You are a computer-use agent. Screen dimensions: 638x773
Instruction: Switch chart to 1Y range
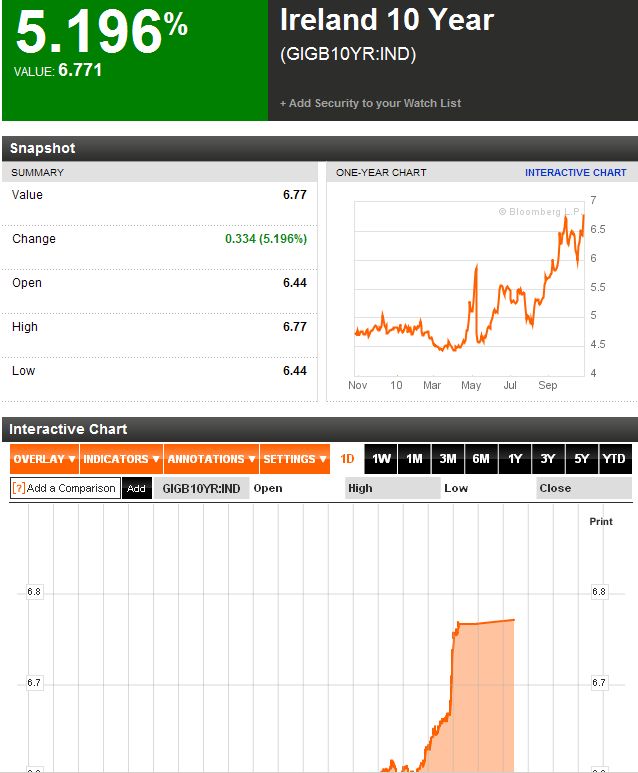click(x=515, y=459)
